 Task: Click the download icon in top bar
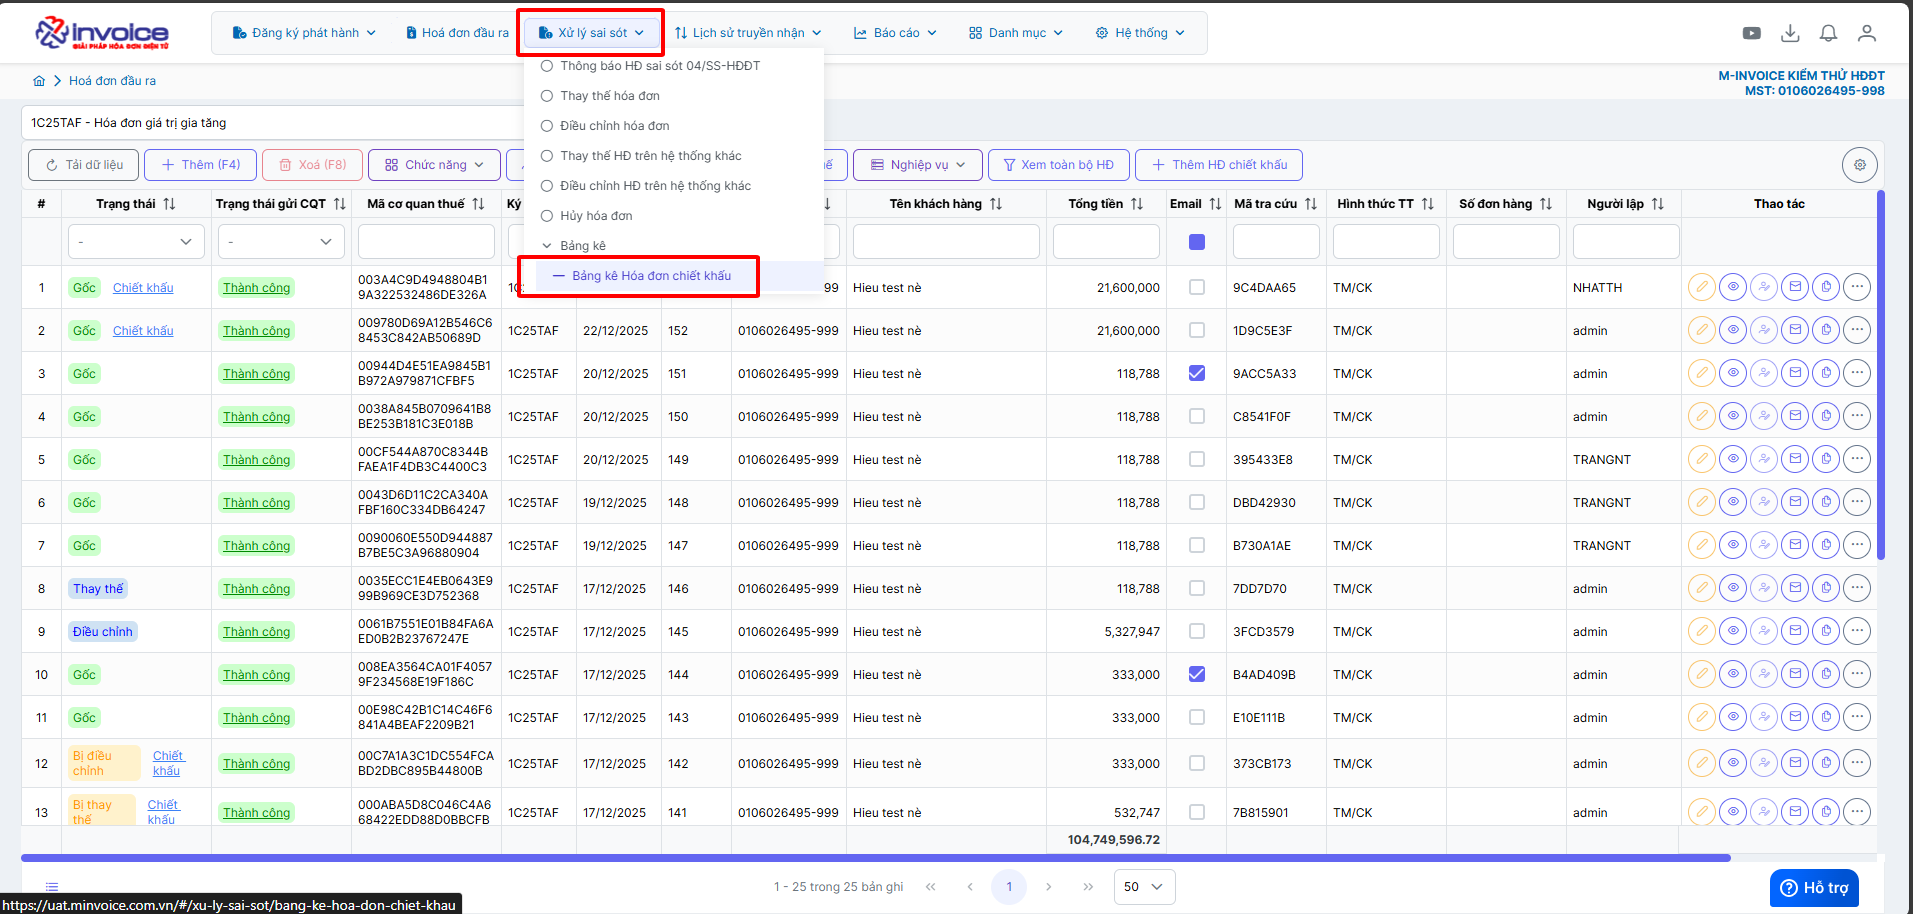coord(1790,33)
